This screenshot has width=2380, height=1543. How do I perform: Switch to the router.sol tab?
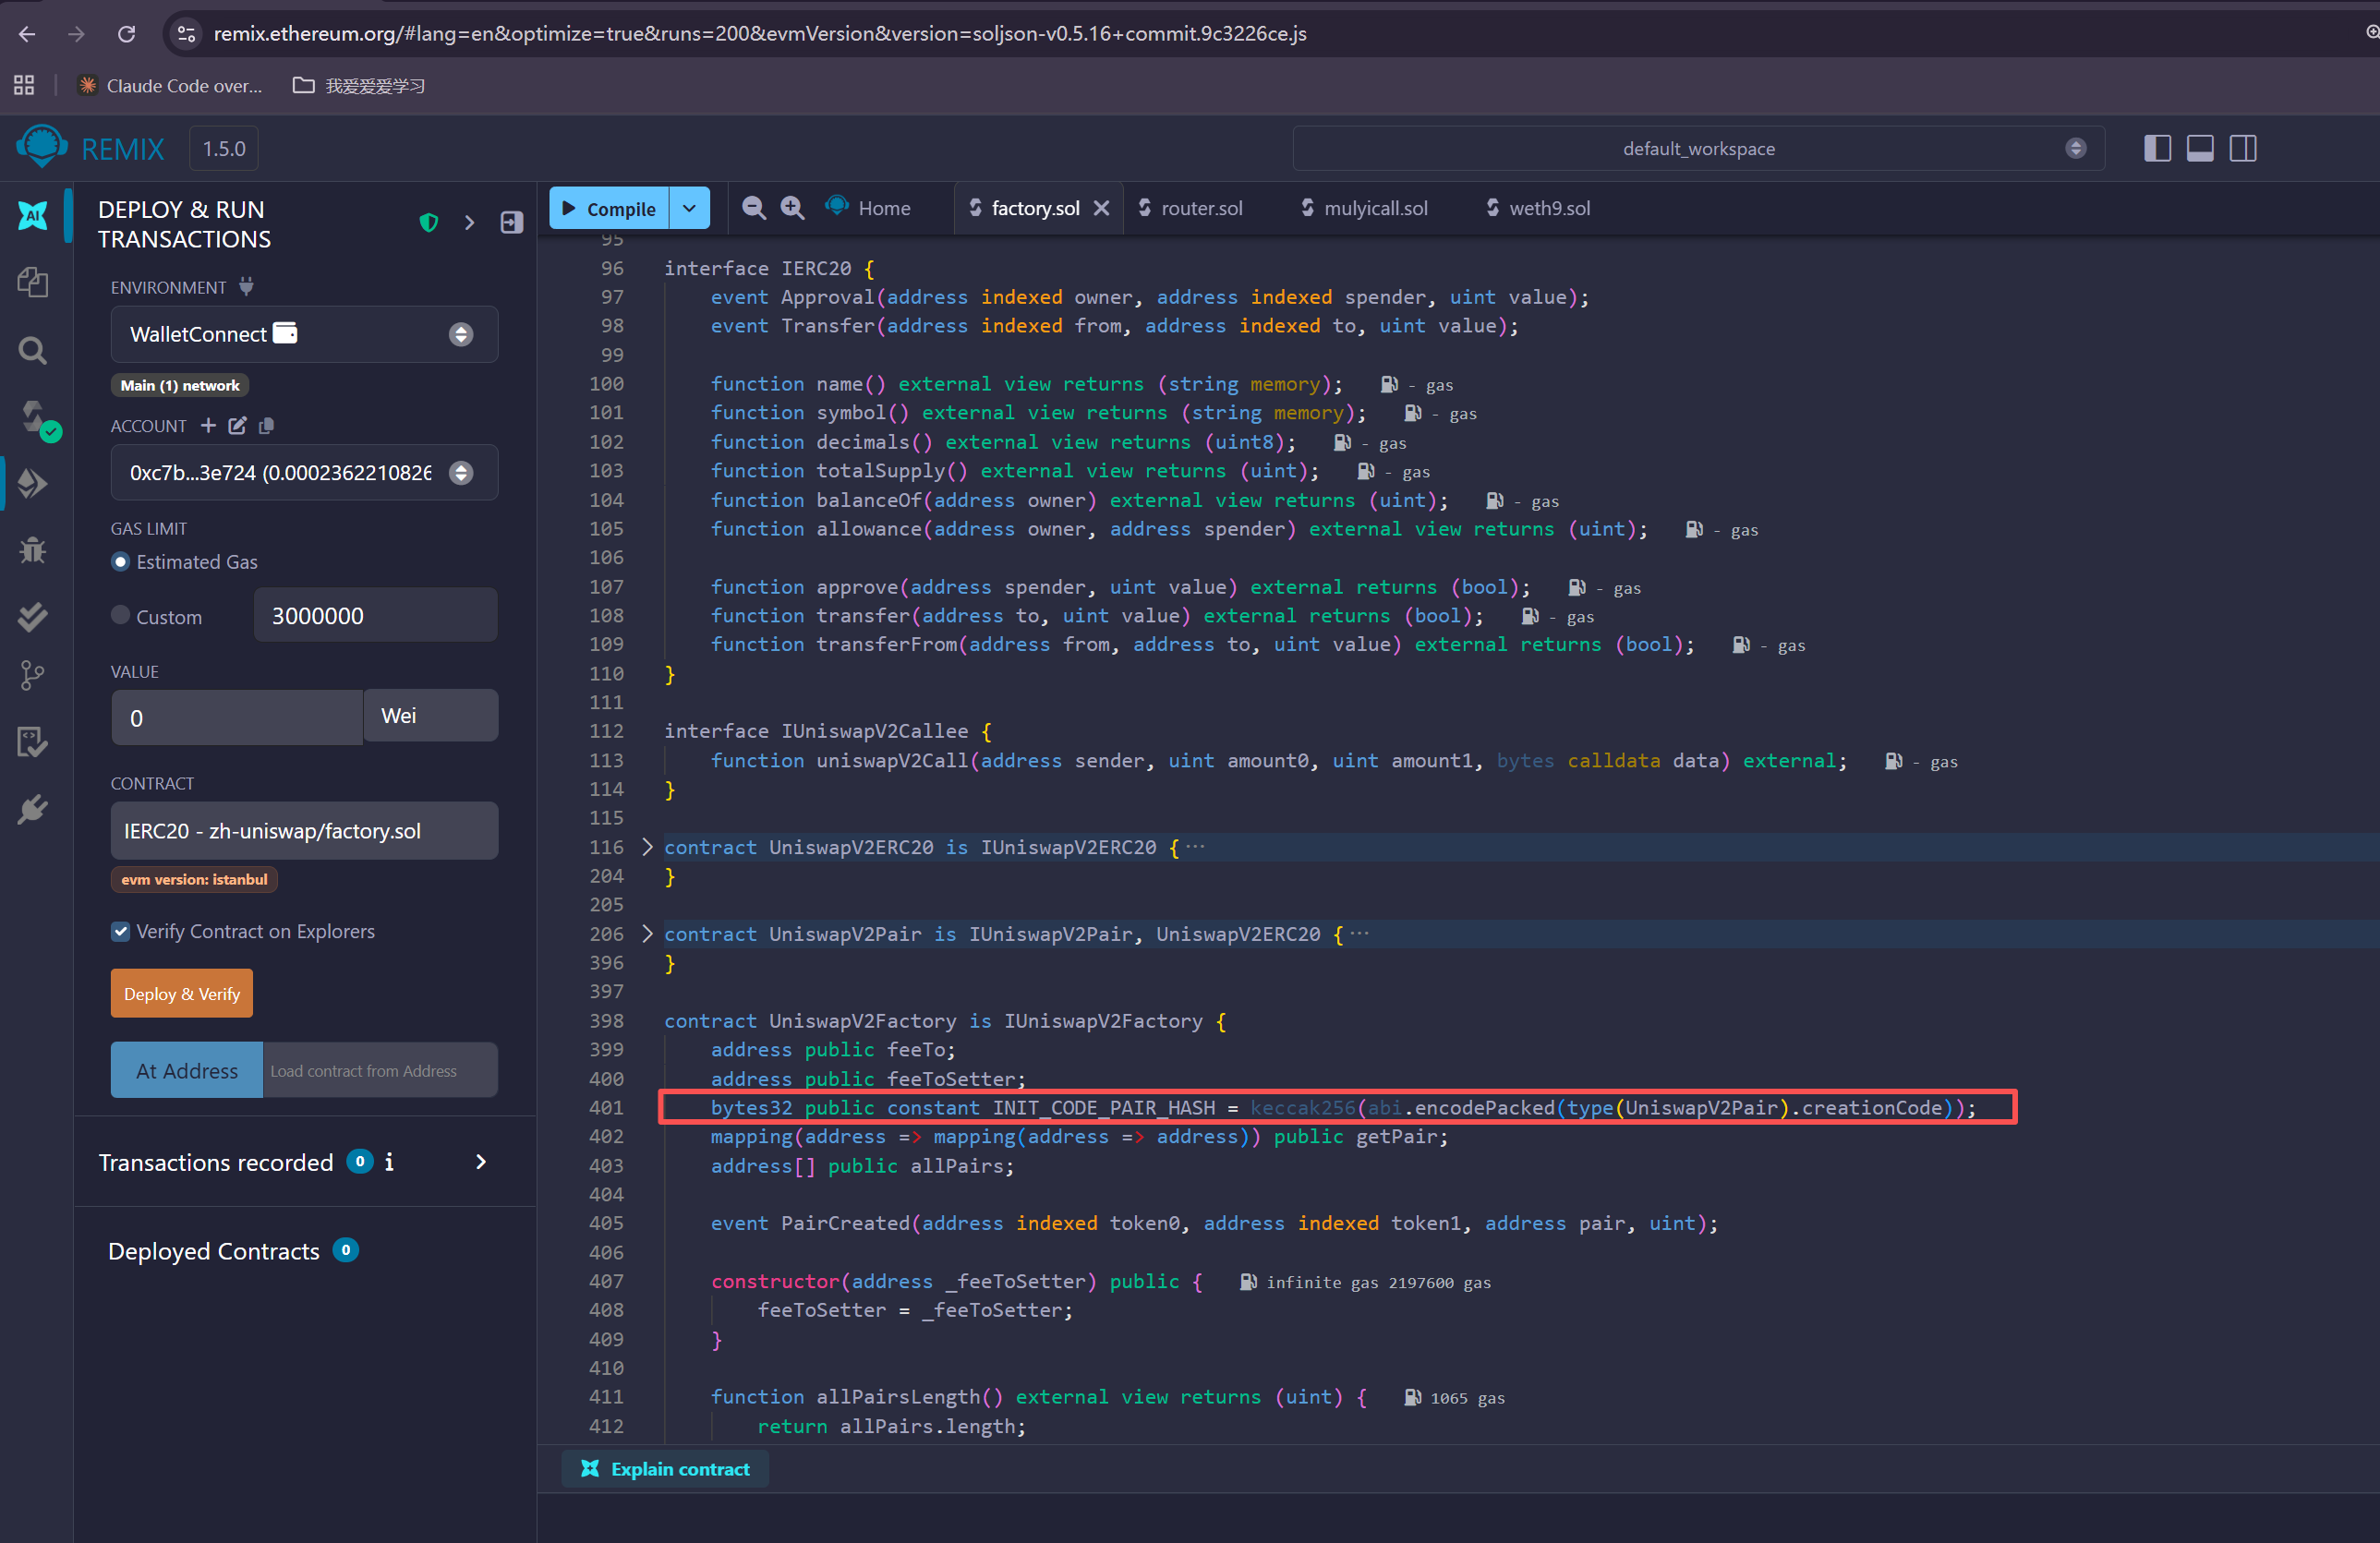point(1200,208)
